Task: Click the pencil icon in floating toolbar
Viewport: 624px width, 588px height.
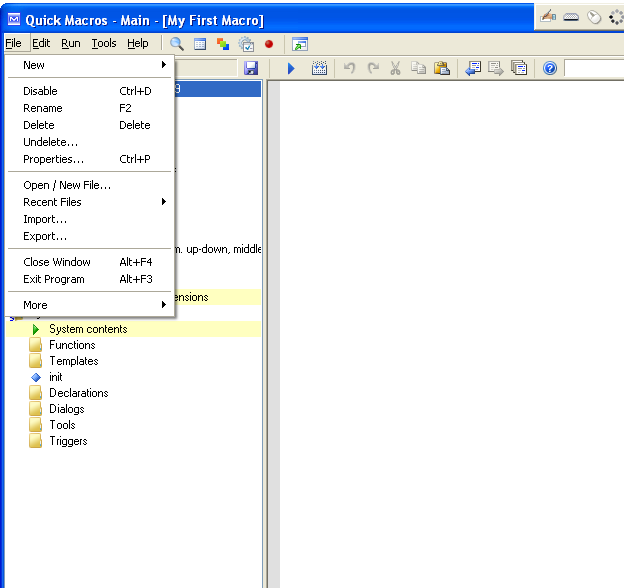Action: 548,17
